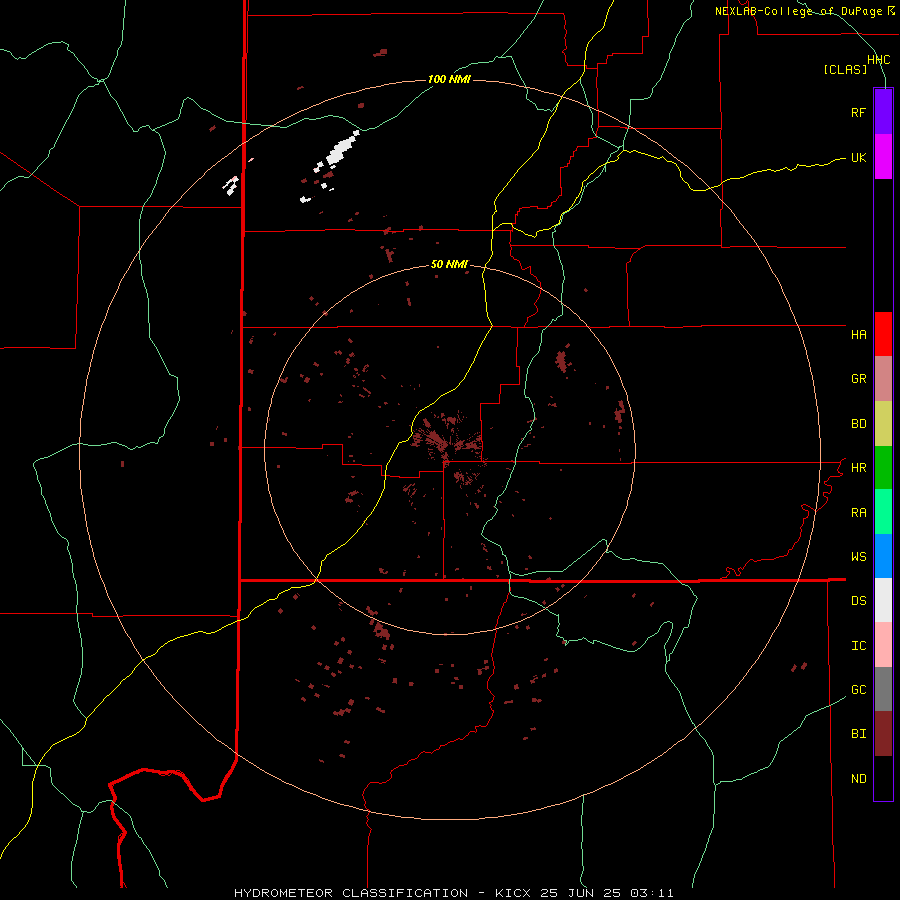Pick the HR green legend swatch
900x900 pixels.
click(x=883, y=468)
